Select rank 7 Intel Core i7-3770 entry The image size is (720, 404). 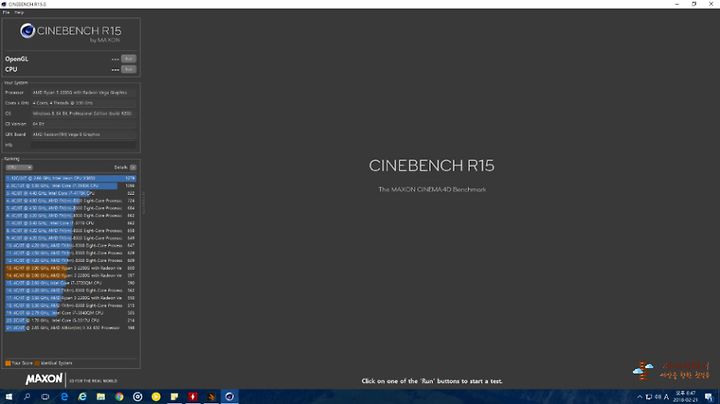point(71,223)
